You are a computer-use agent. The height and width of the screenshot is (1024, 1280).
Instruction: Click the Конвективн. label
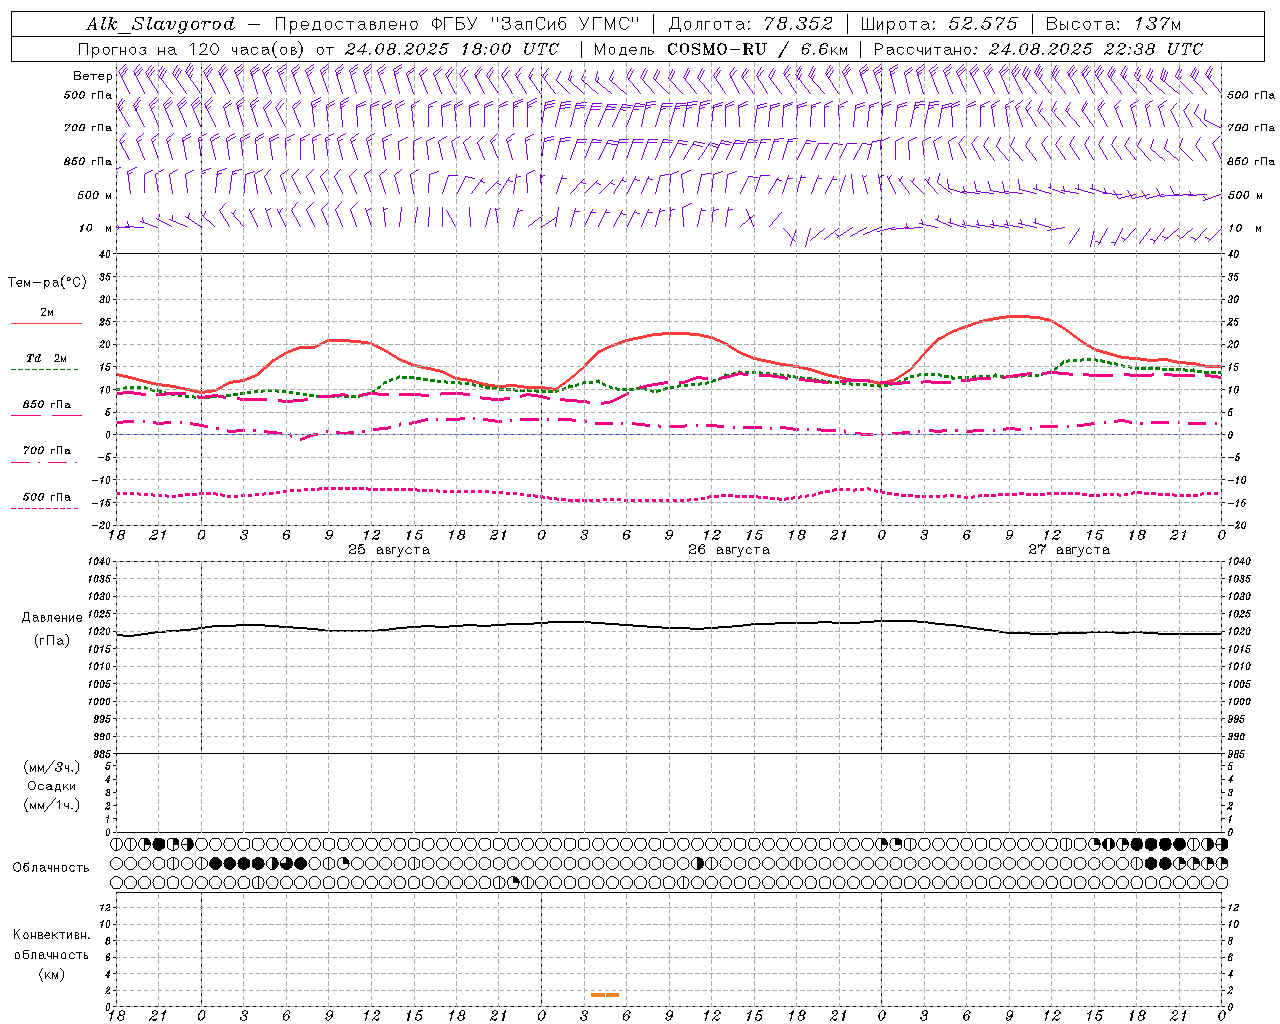[x=51, y=935]
